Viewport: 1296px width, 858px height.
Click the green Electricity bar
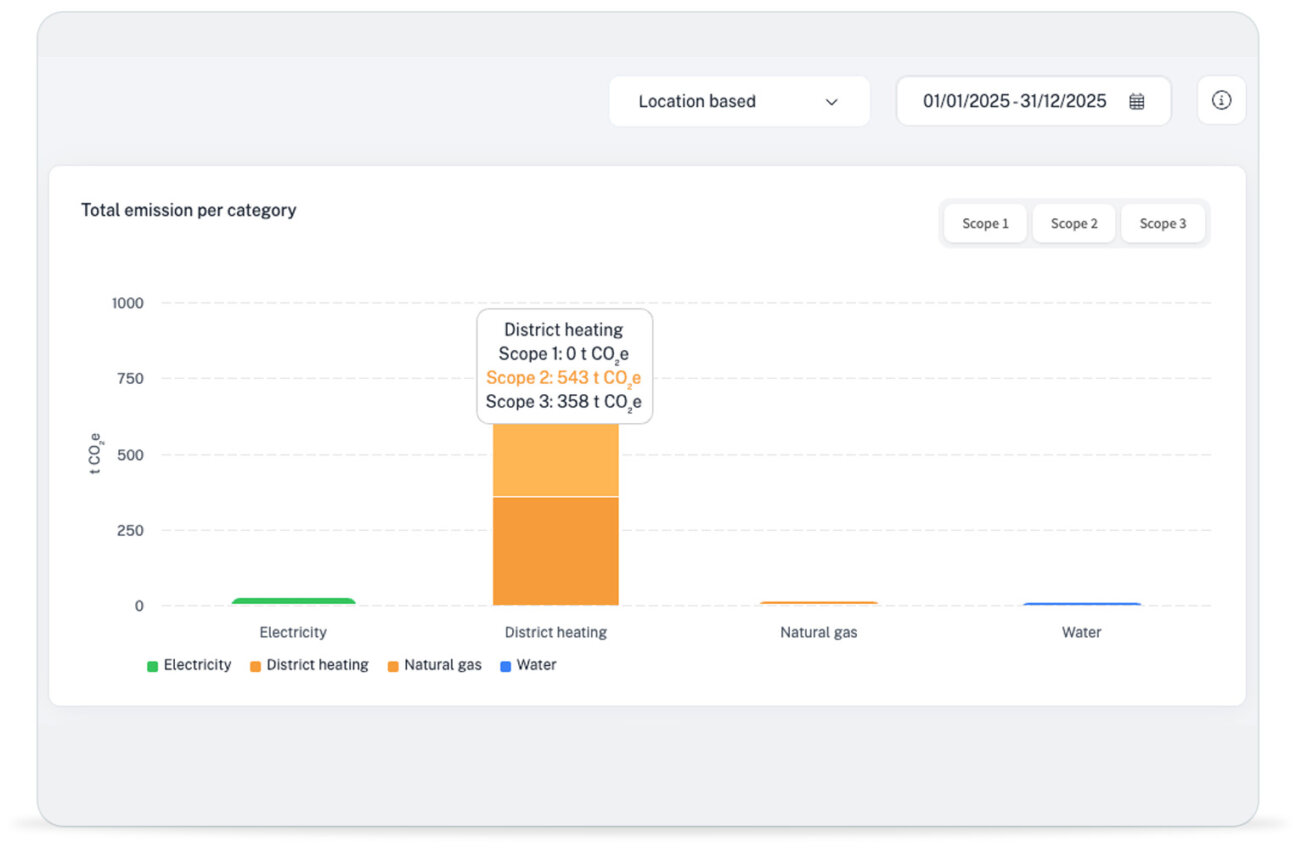[293, 602]
